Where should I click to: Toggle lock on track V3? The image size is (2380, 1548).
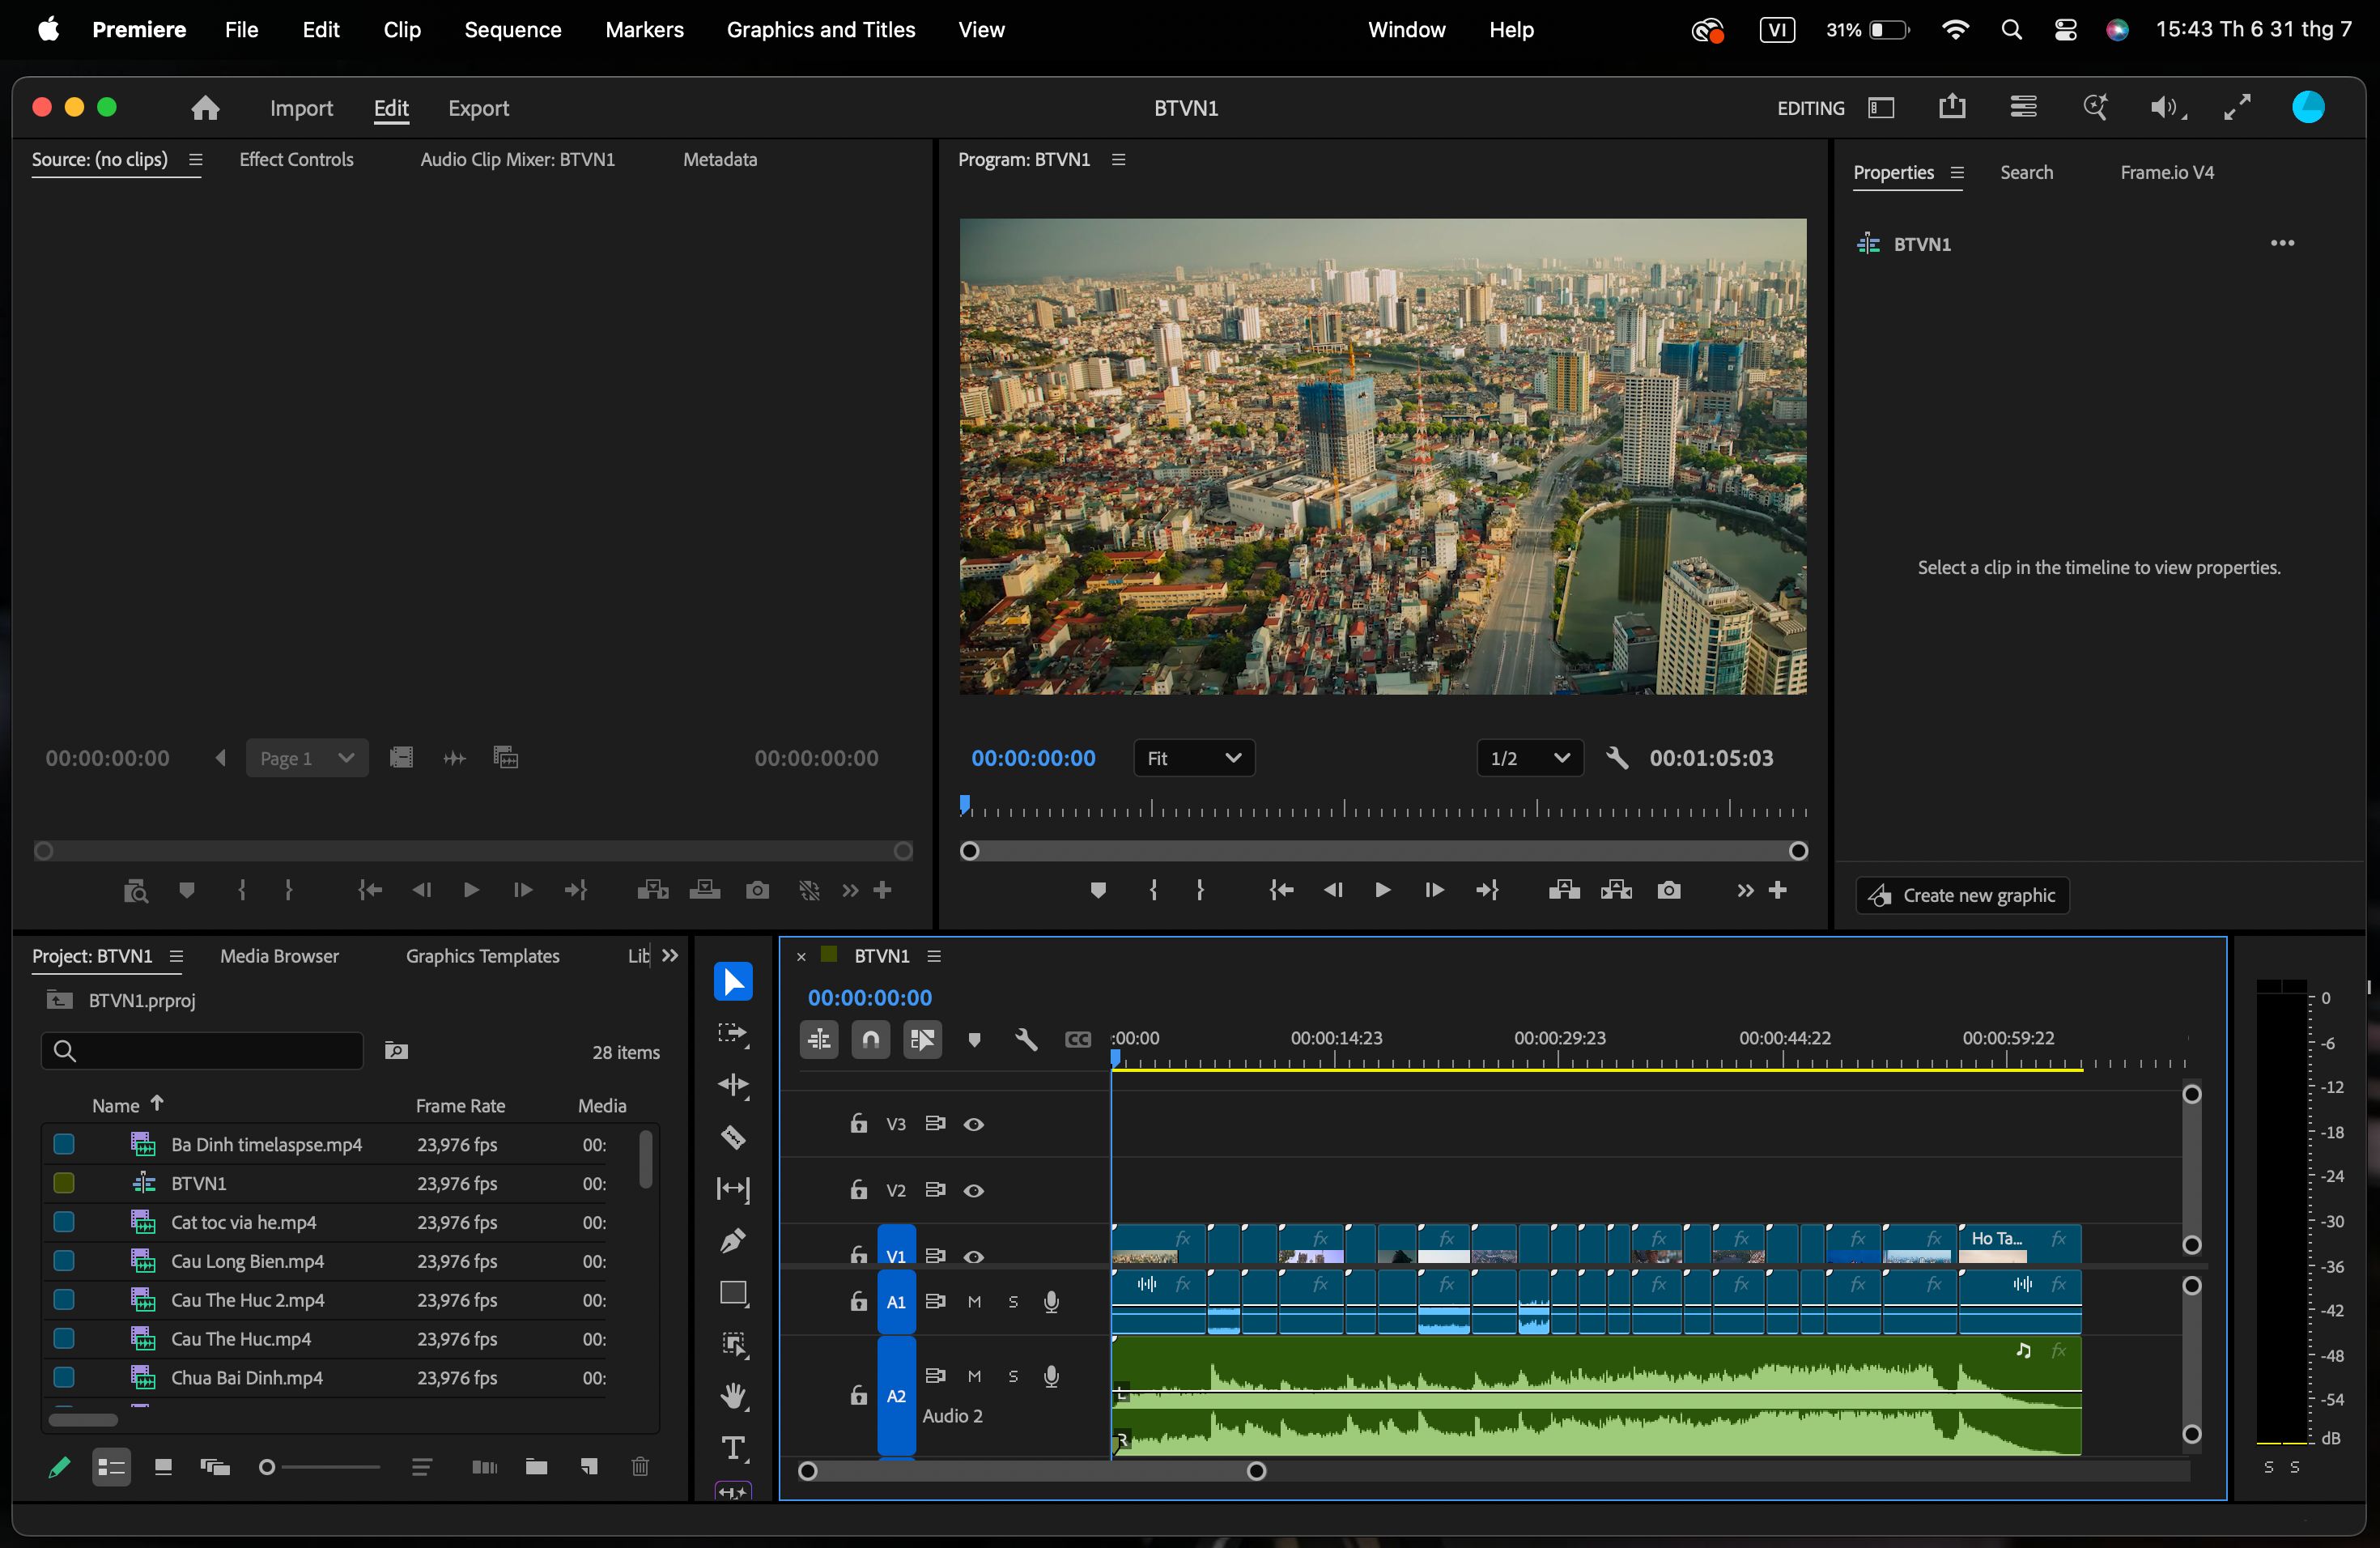pyautogui.click(x=858, y=1123)
